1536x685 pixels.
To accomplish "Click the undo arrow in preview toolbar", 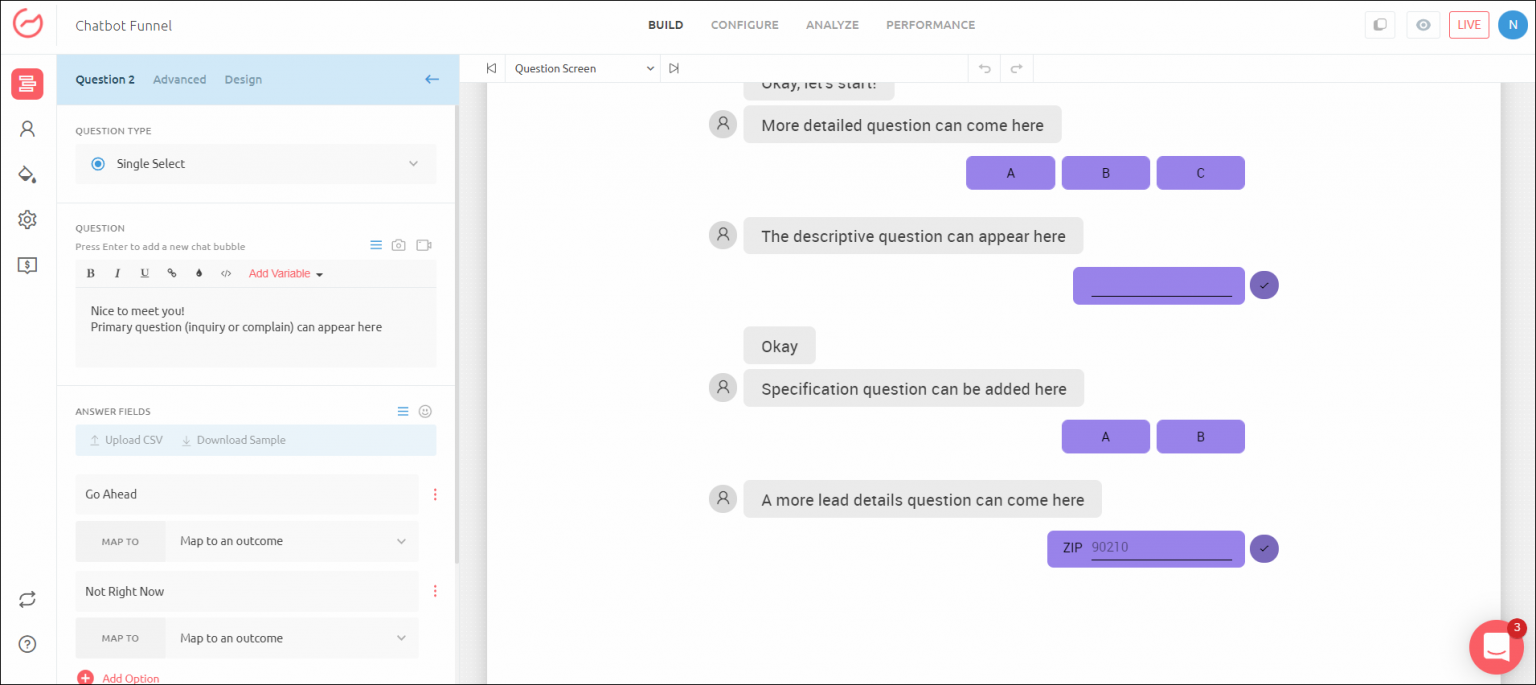I will click(984, 69).
